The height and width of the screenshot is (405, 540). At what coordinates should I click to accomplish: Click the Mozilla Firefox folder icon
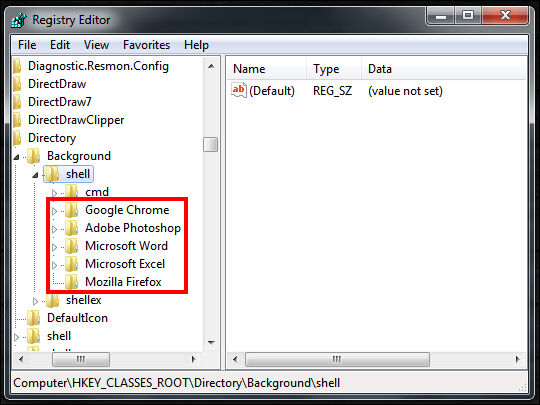(71, 282)
